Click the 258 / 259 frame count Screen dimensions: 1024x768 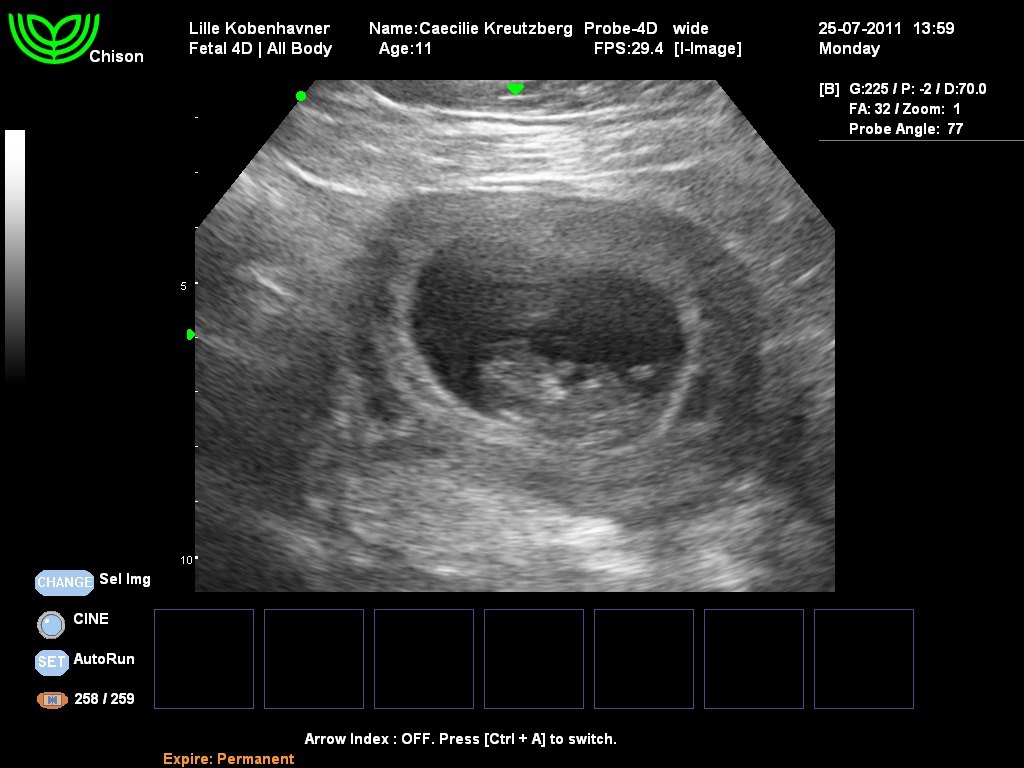point(104,699)
